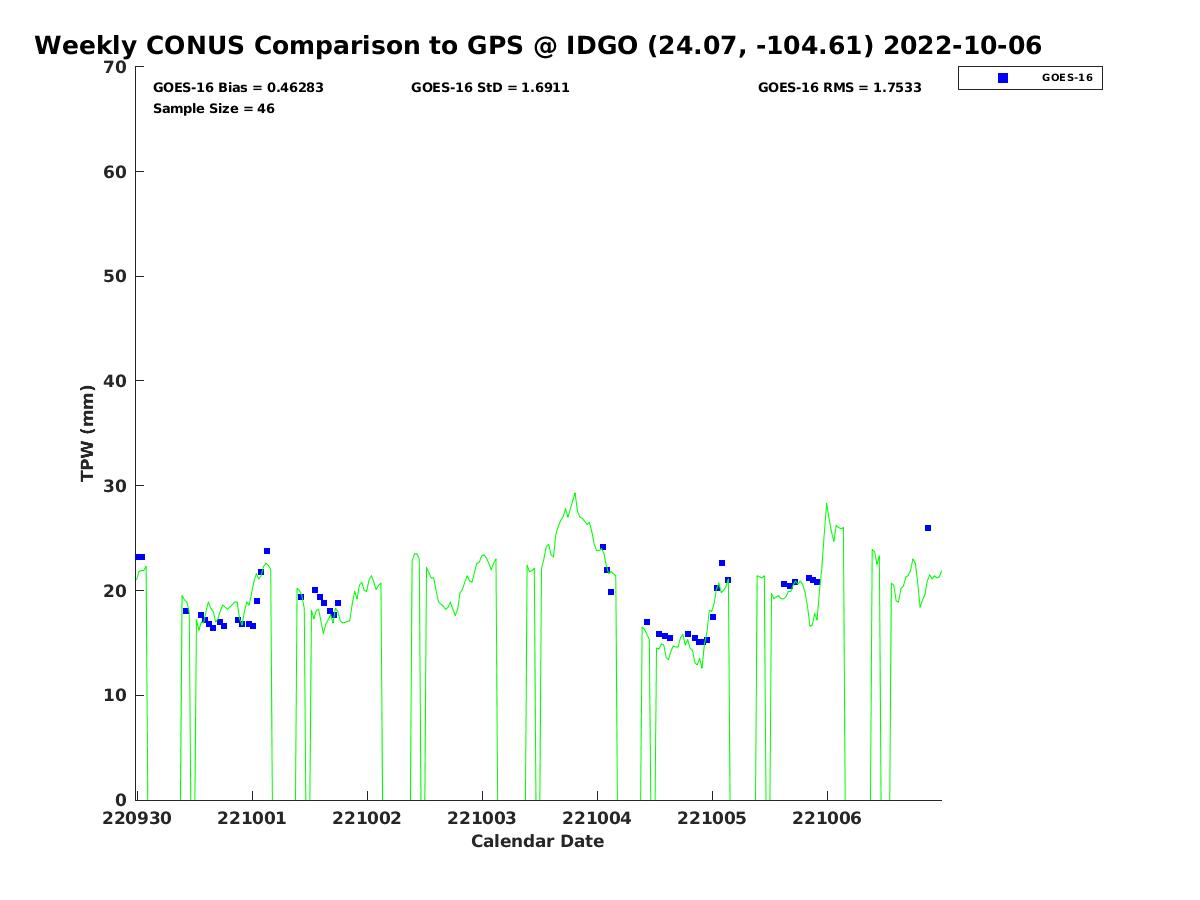Select the 40 y-axis tick label
Screen dimensions: 1200x900
coord(116,381)
